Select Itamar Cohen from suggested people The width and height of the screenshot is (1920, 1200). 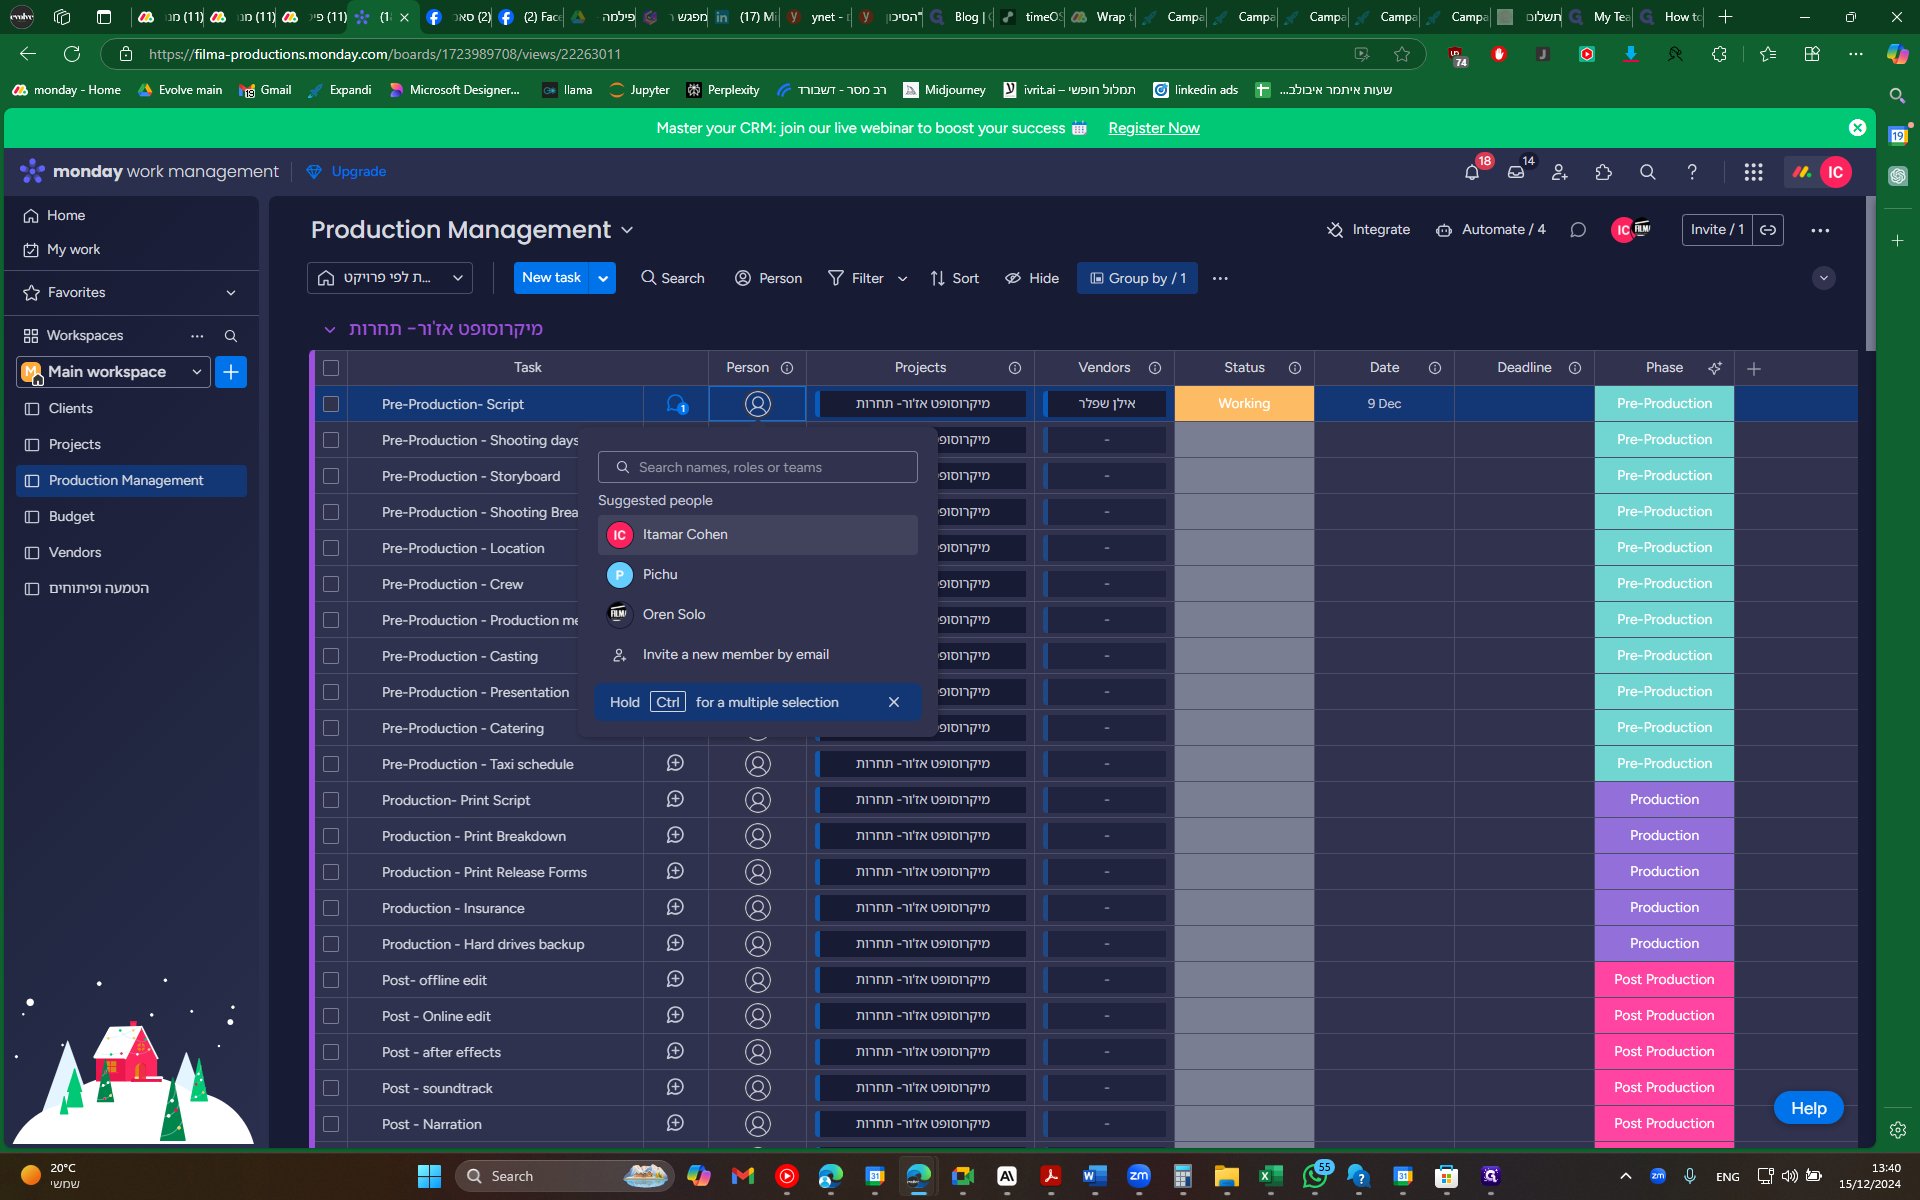(757, 535)
